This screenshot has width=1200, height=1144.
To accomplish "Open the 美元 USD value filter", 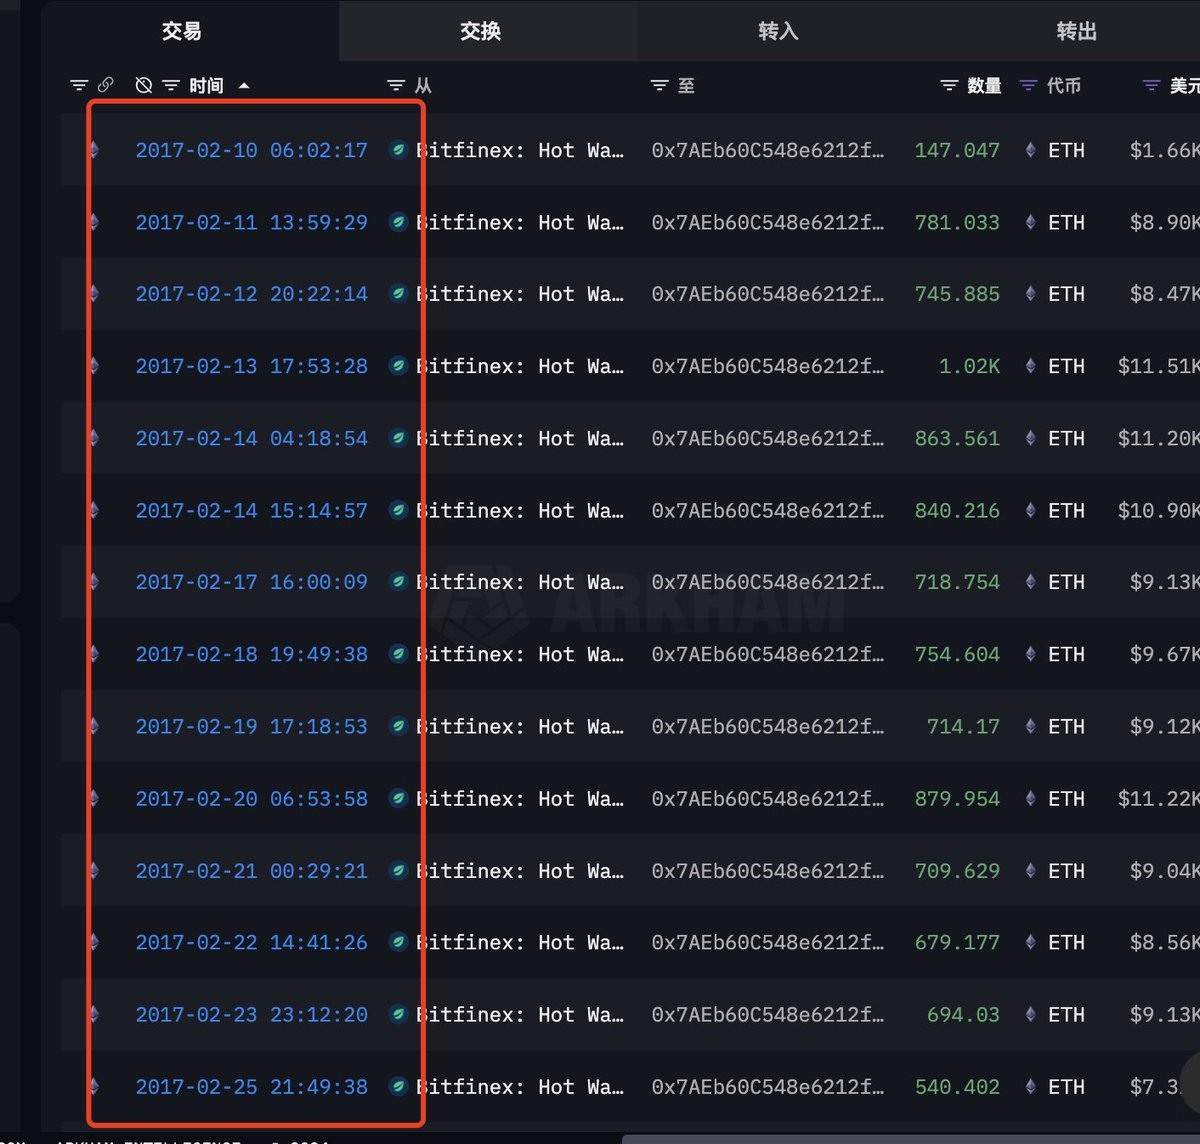I will (1152, 86).
